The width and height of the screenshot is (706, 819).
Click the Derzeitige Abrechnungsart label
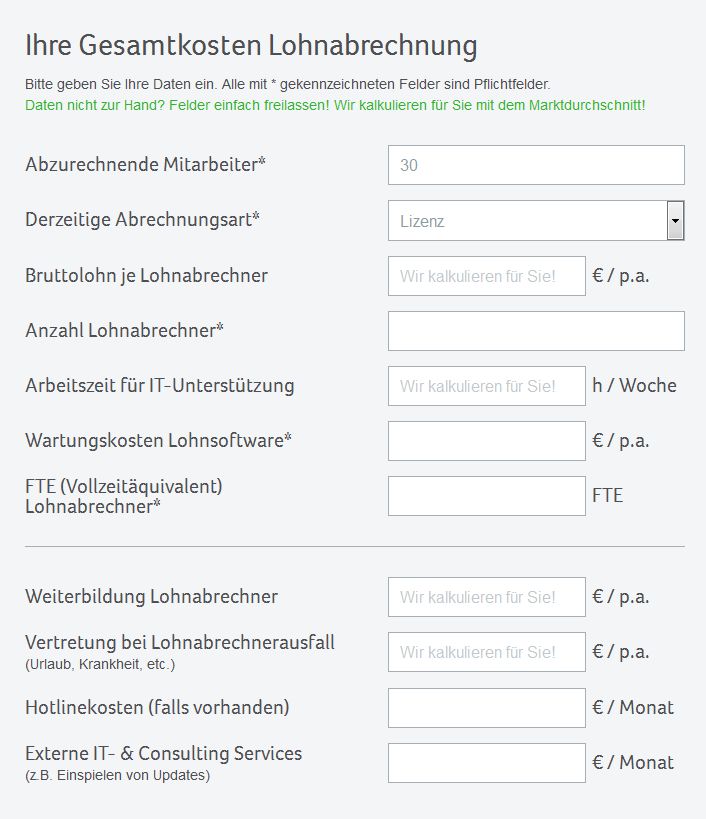[142, 219]
